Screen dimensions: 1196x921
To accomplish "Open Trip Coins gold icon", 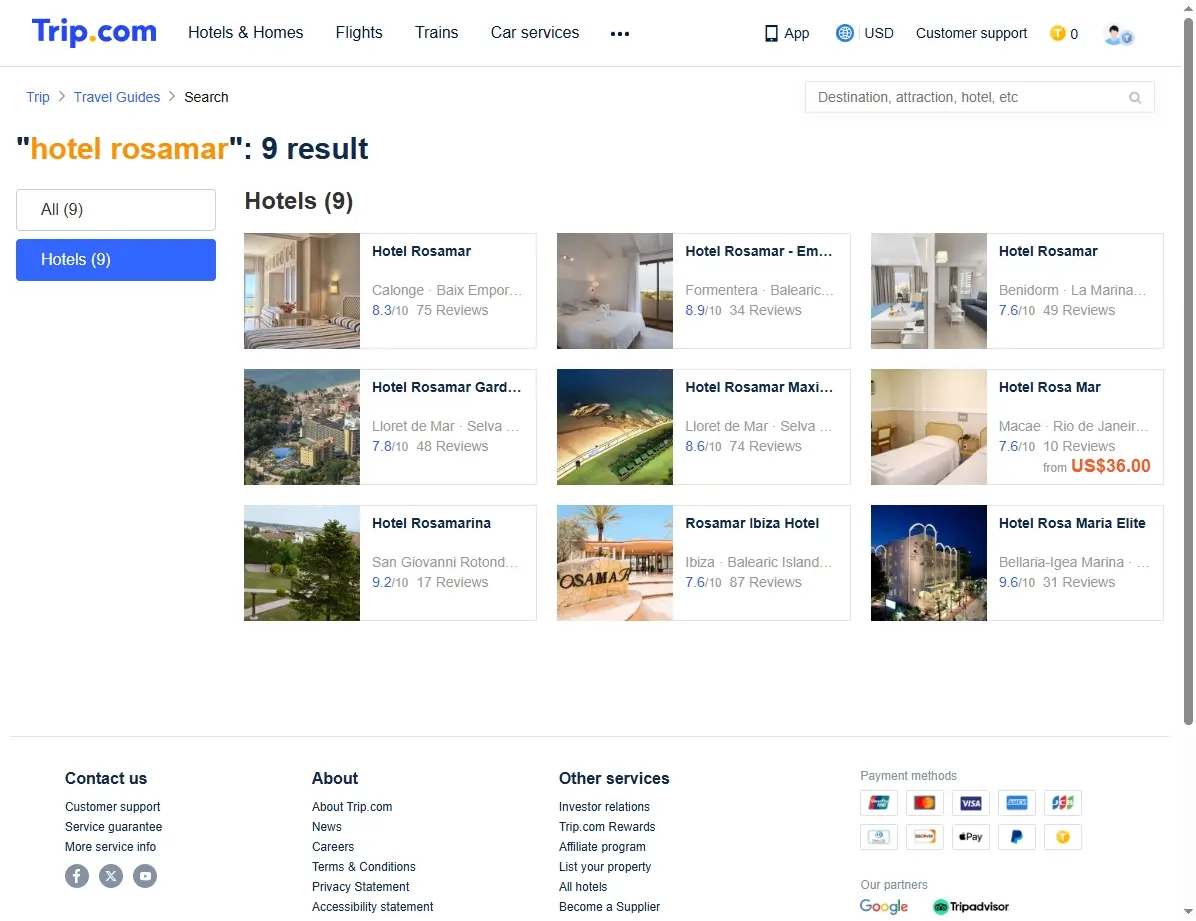I will 1057,34.
